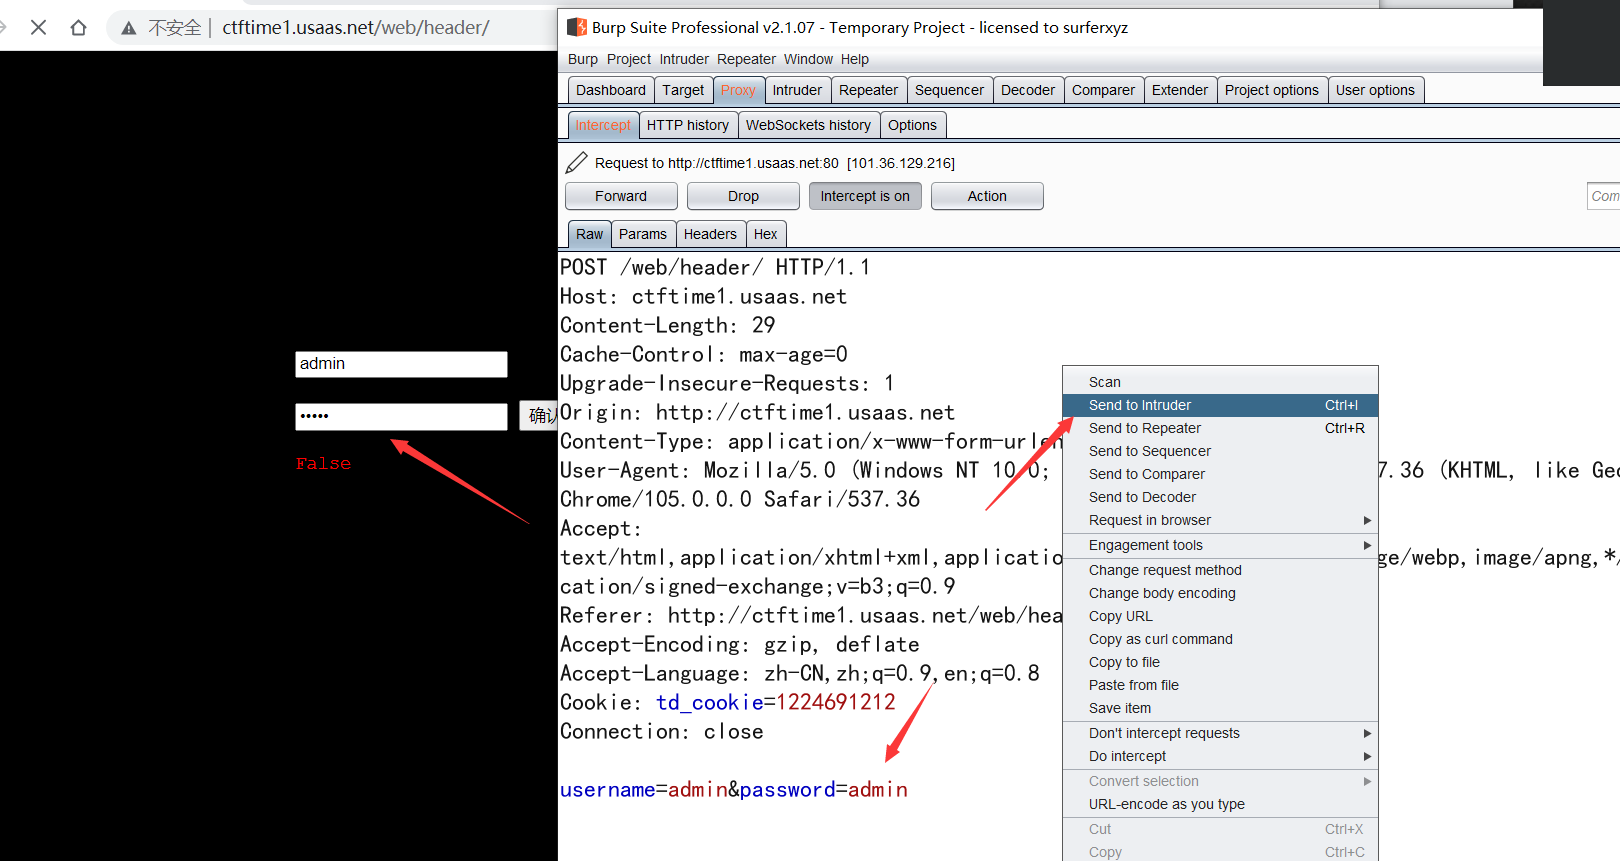
Task: Choose Paste from file
Action: coord(1220,685)
